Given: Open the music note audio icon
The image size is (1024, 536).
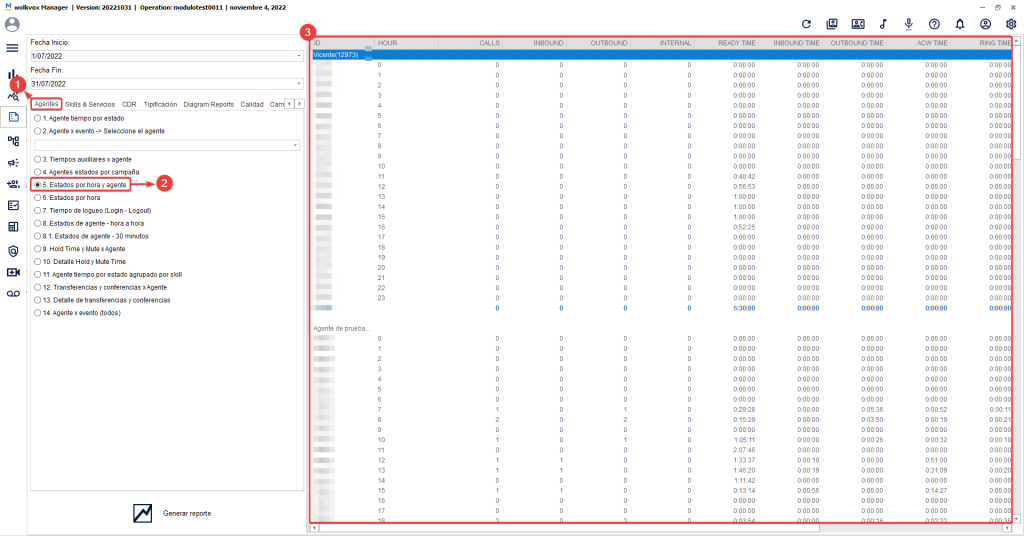Looking at the screenshot, I should [x=883, y=24].
